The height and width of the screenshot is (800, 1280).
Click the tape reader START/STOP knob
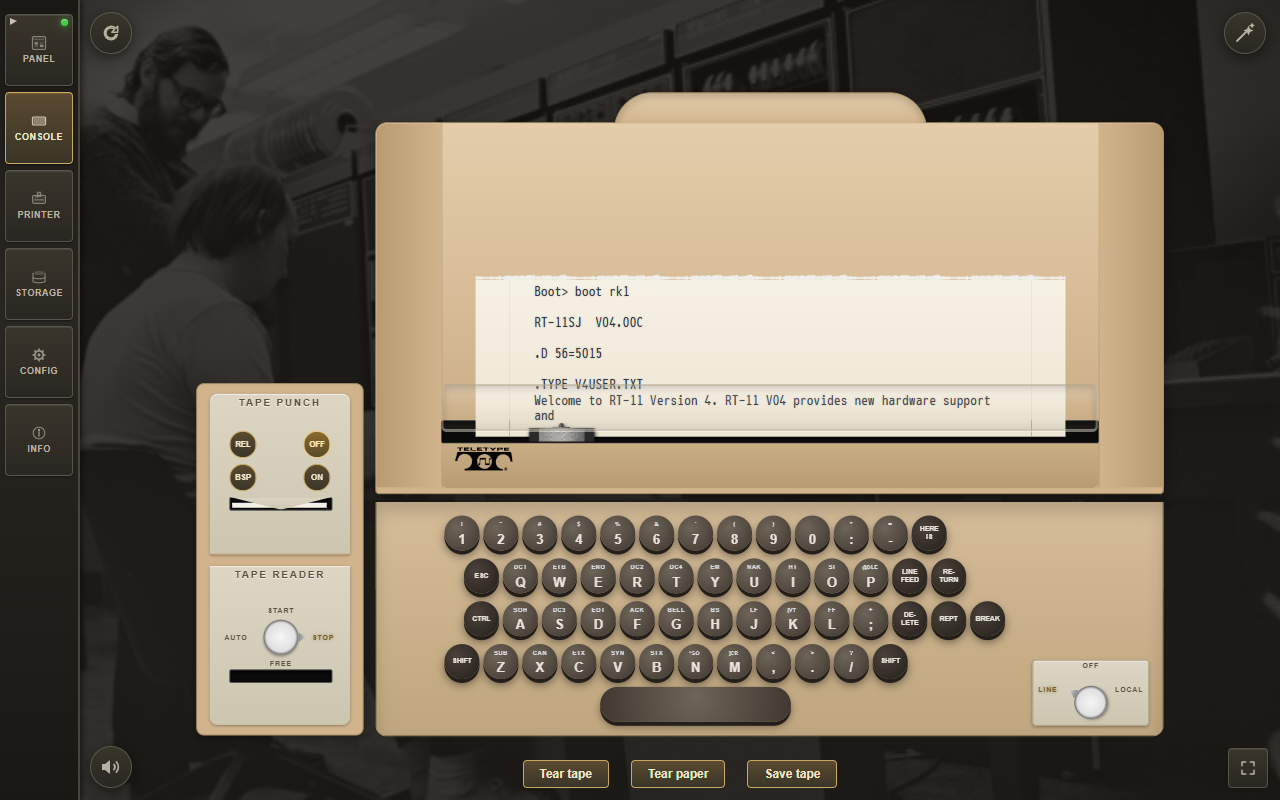coord(281,637)
